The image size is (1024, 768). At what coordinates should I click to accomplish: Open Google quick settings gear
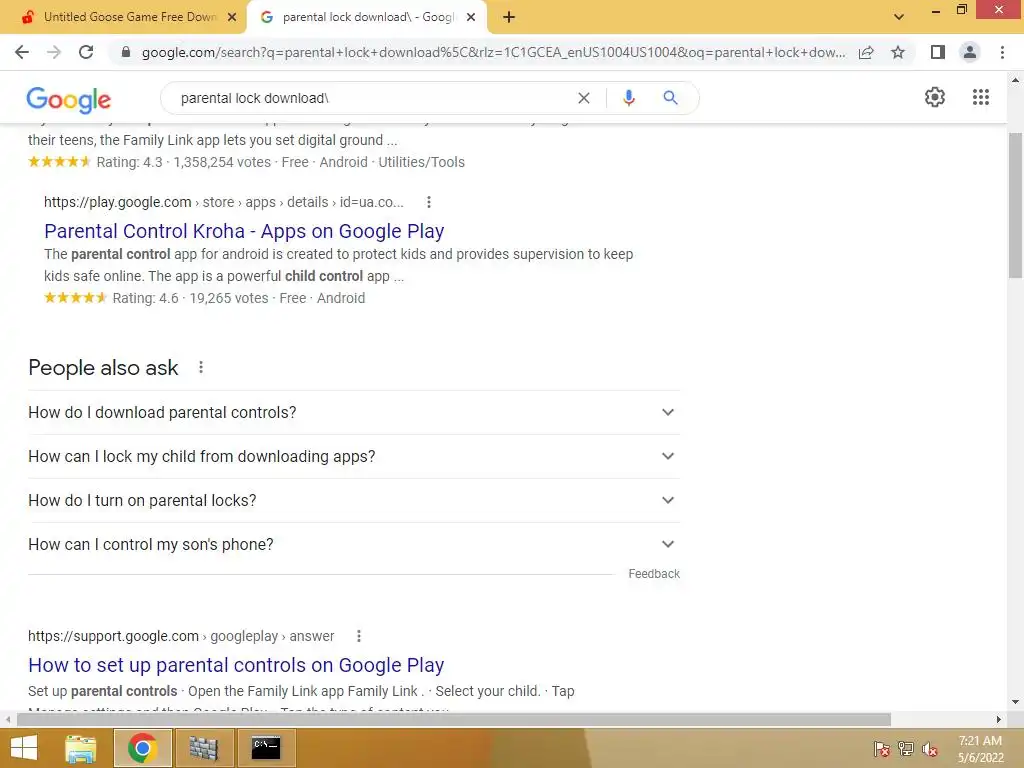click(935, 97)
